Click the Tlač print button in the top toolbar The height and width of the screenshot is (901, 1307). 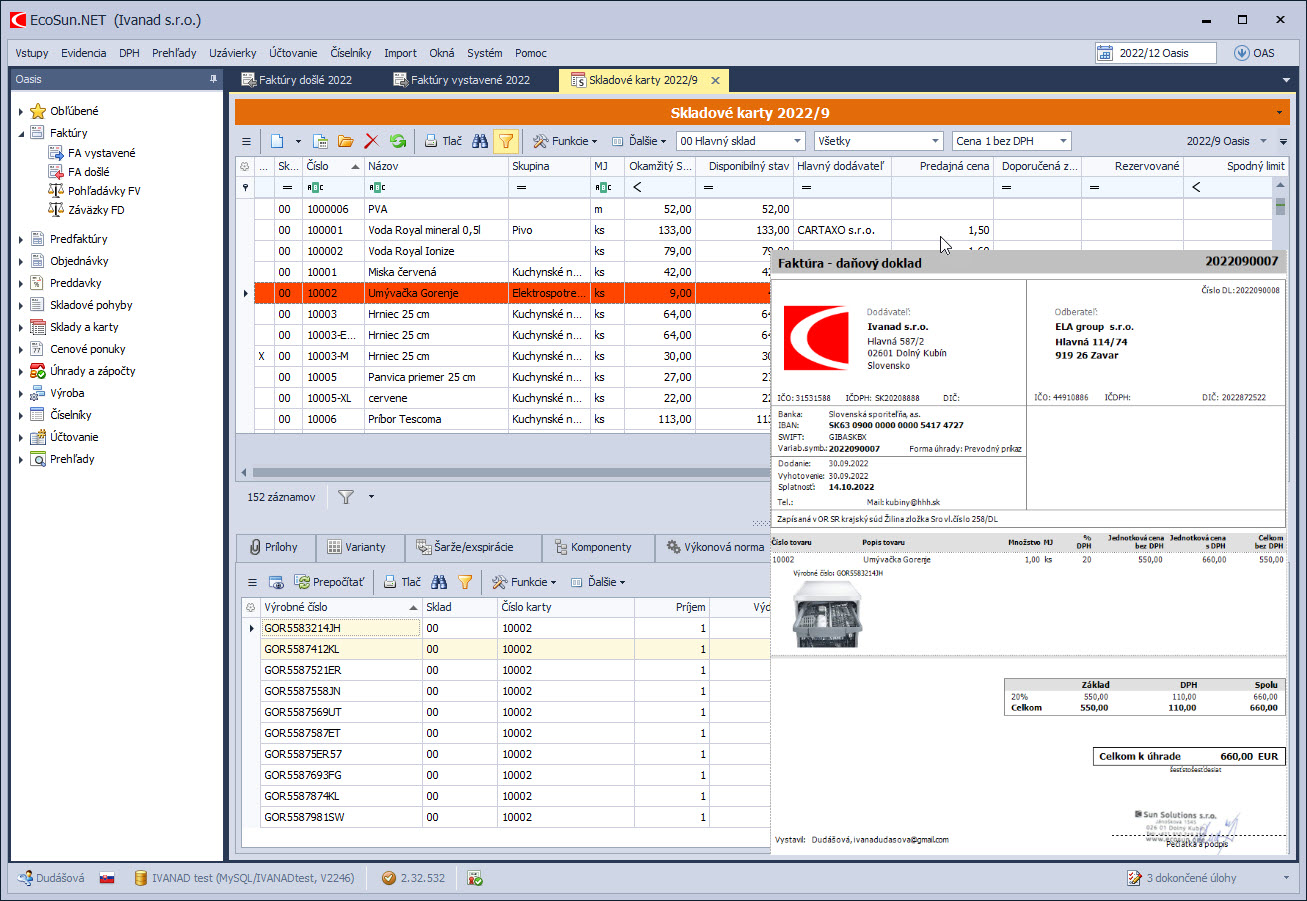[x=443, y=141]
